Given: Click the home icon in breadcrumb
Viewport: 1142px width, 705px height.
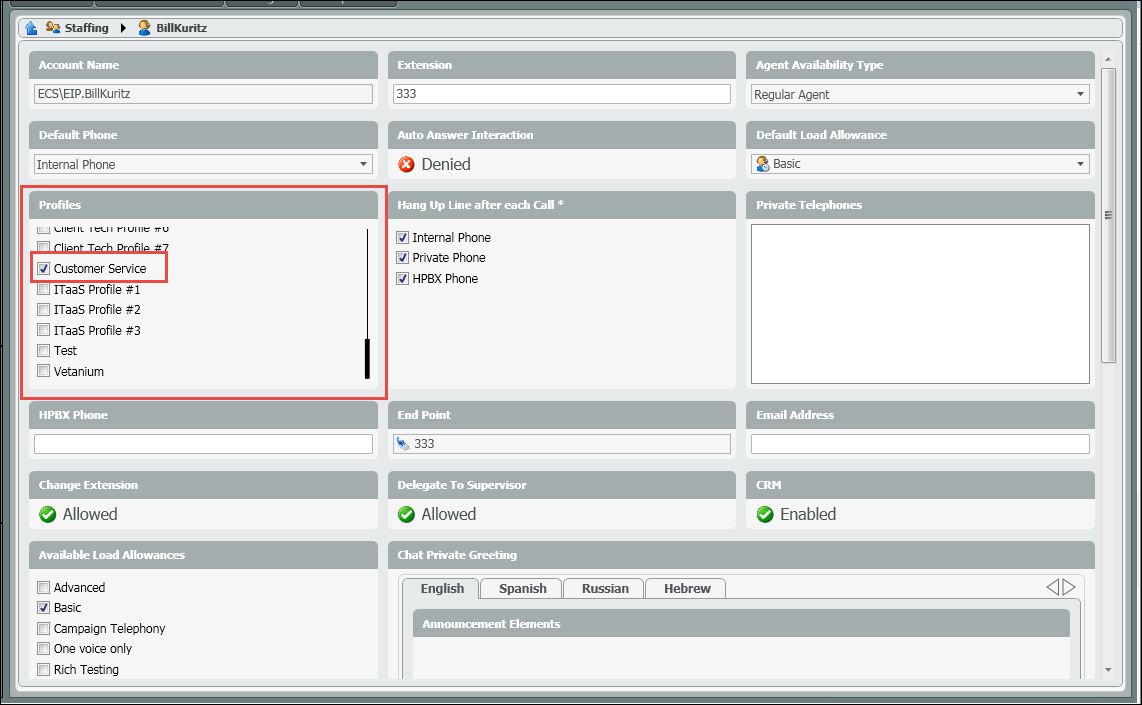Looking at the screenshot, I should point(32,28).
